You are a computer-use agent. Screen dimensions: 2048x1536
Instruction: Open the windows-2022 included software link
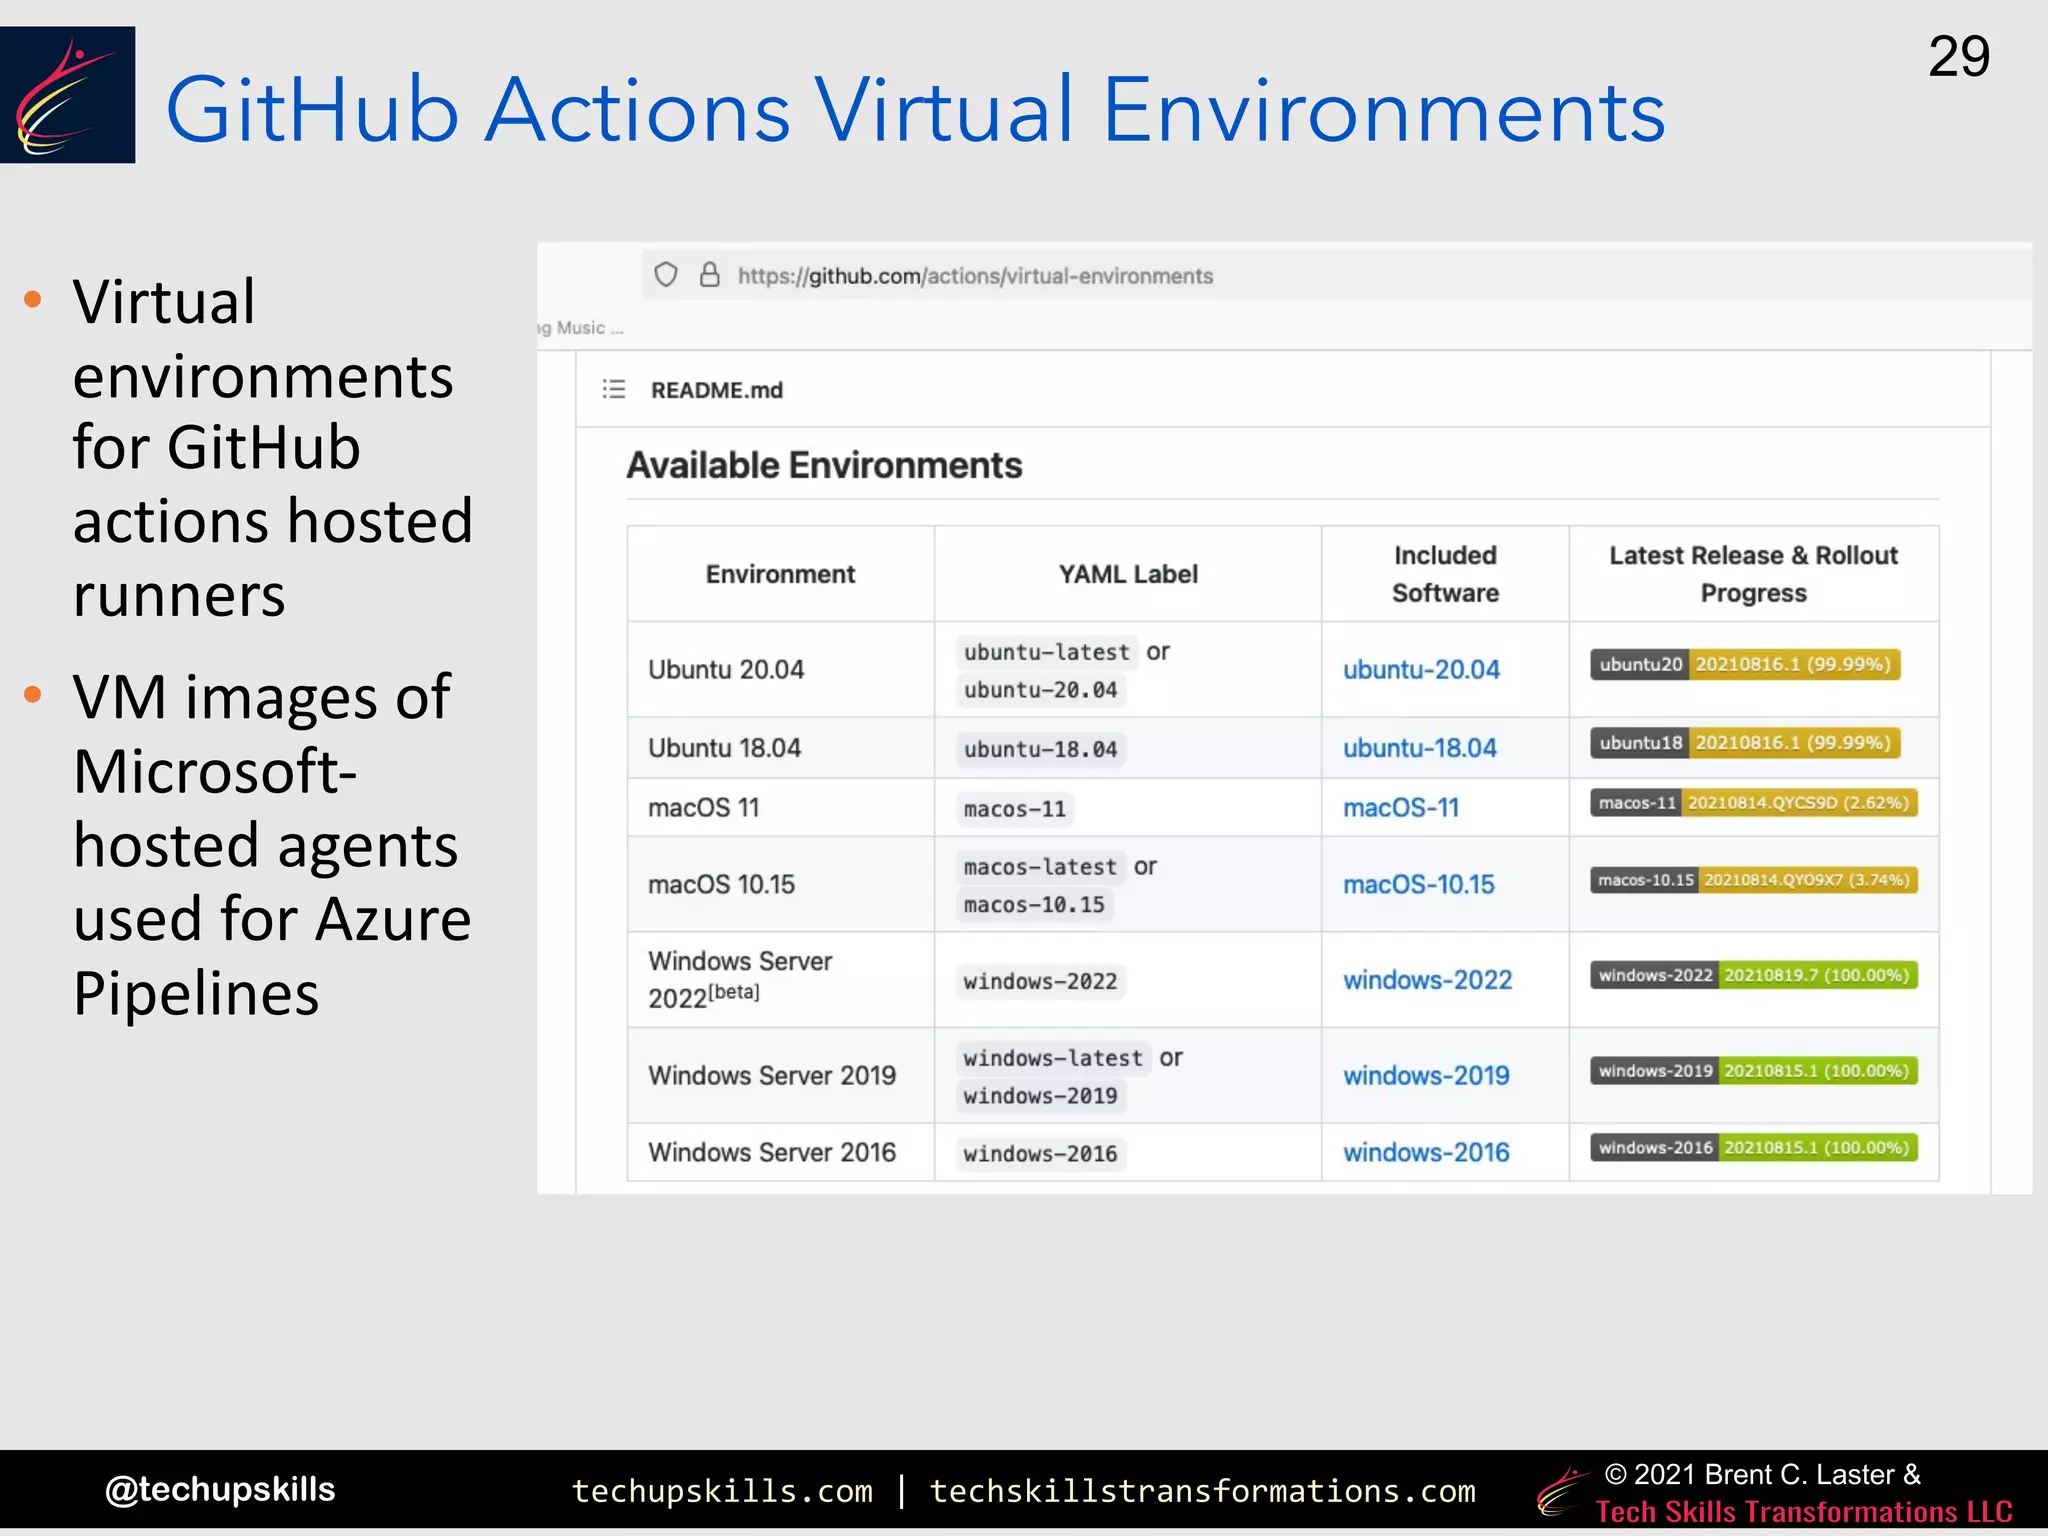click(1427, 980)
